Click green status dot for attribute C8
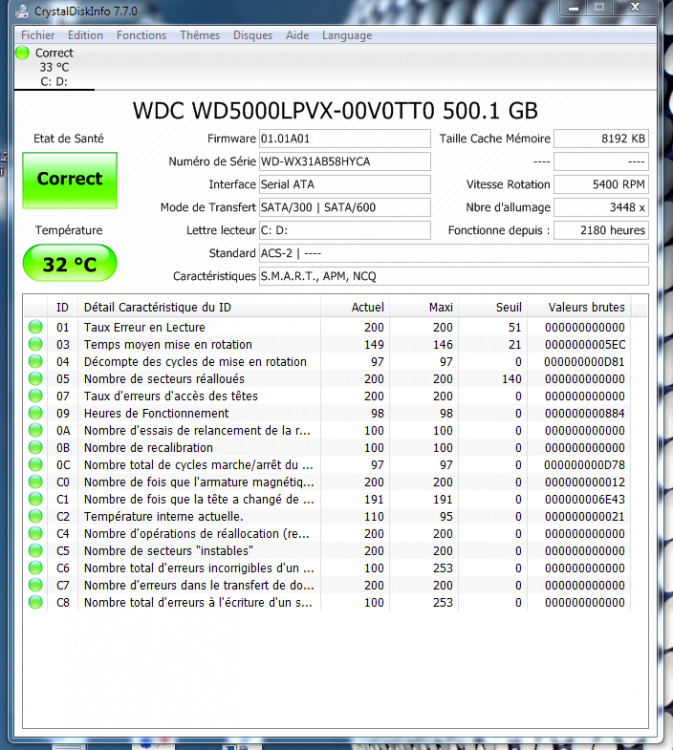673x750 pixels. point(35,602)
